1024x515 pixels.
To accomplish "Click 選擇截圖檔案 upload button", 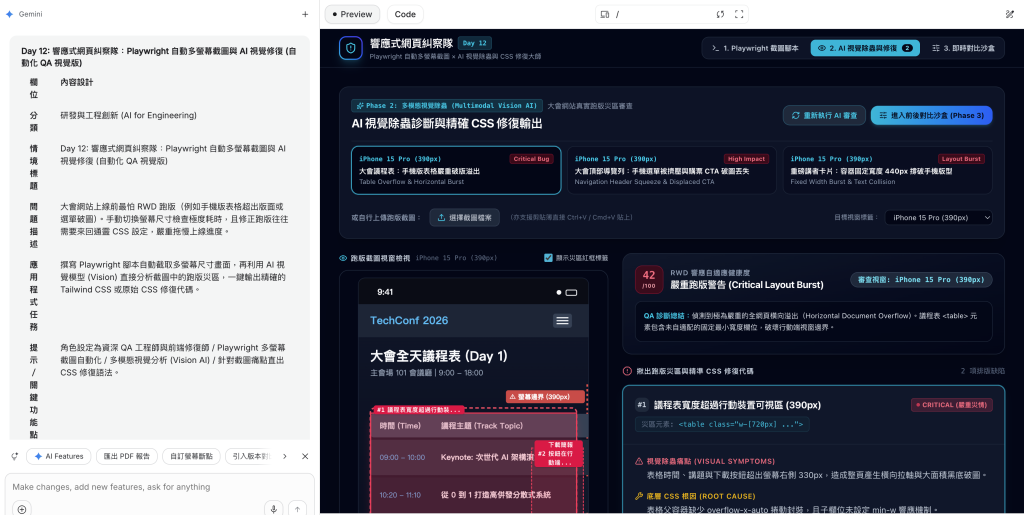I will tap(465, 217).
